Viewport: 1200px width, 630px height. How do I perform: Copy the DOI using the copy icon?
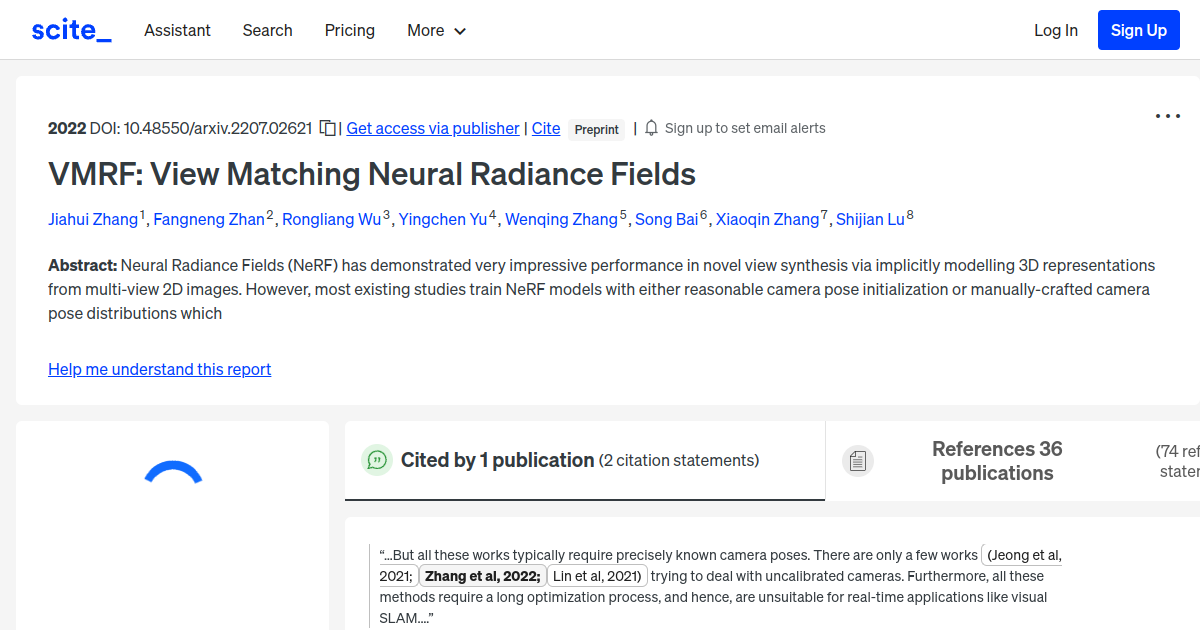coord(327,128)
